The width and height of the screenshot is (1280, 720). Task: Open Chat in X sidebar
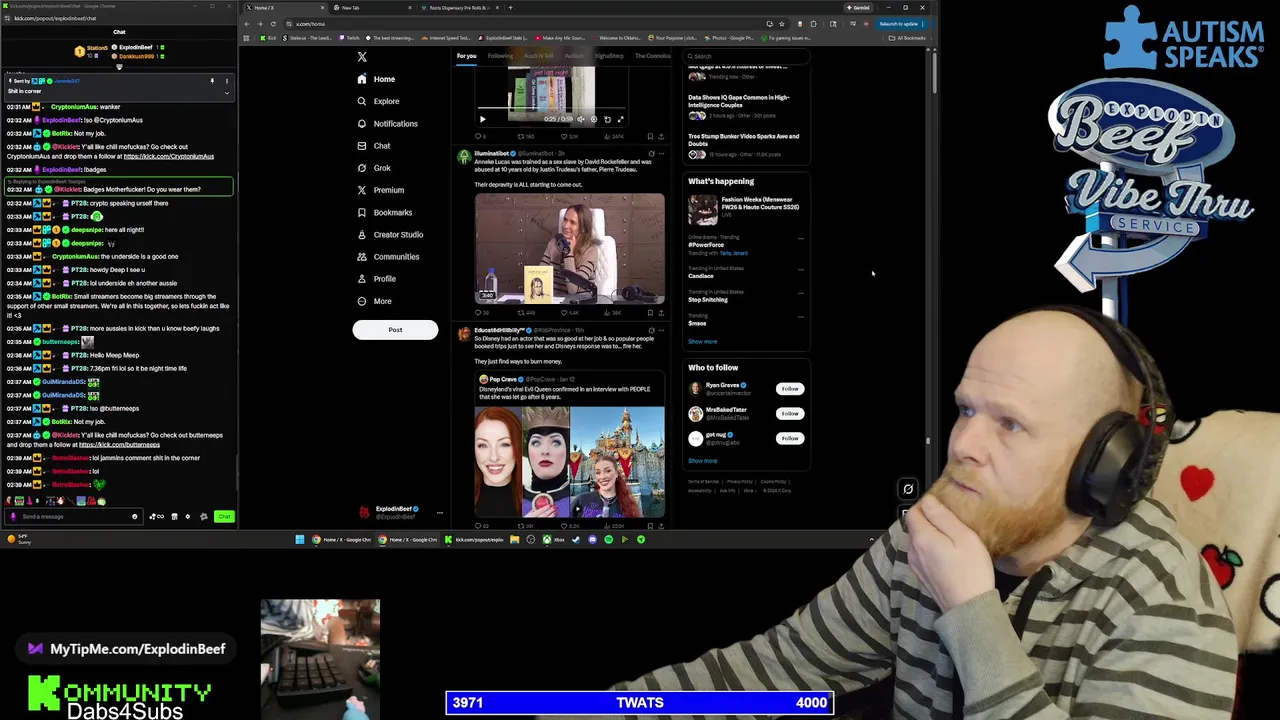[373, 146]
